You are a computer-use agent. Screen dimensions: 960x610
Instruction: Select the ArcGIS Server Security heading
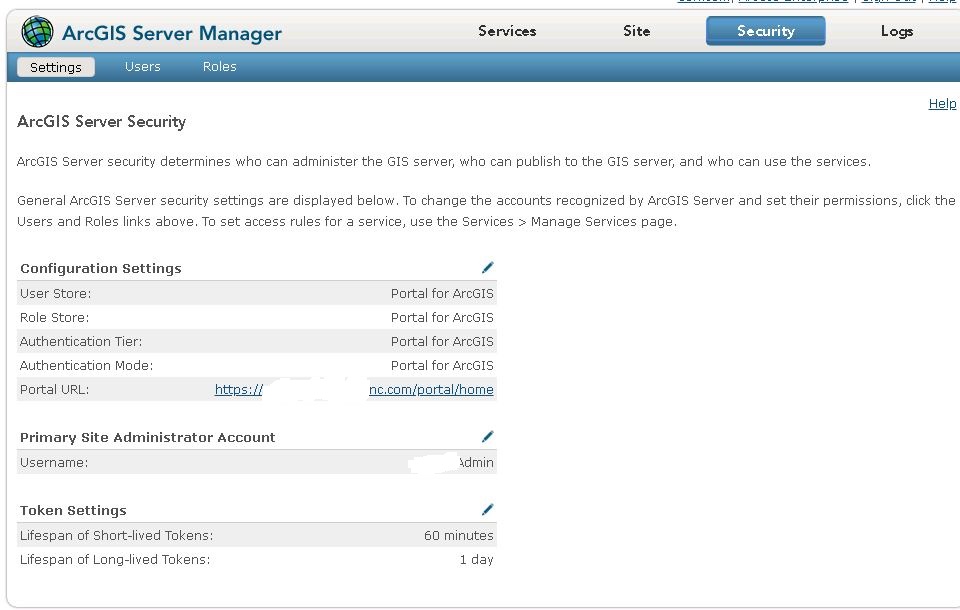(102, 122)
